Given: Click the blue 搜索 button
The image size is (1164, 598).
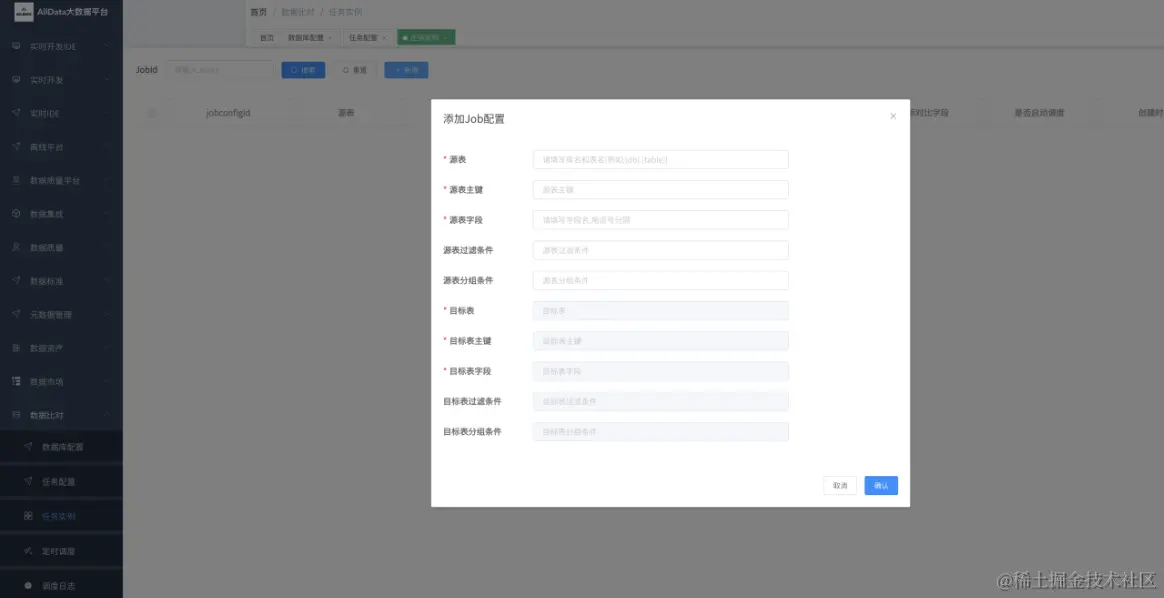Looking at the screenshot, I should click(x=303, y=70).
